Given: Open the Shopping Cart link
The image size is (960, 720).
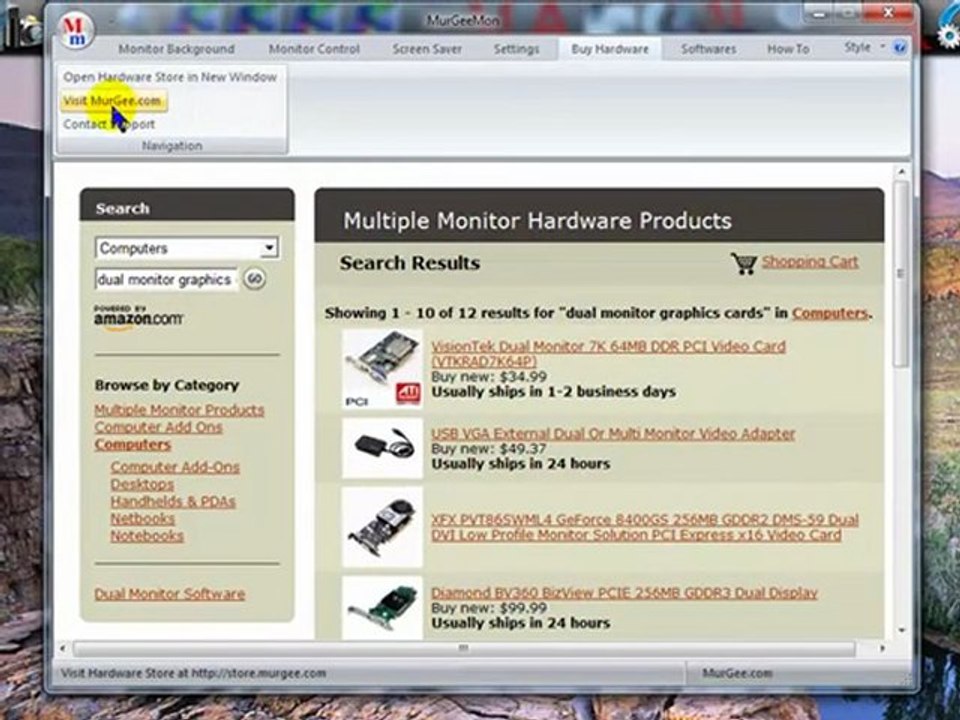Looking at the screenshot, I should [809, 262].
